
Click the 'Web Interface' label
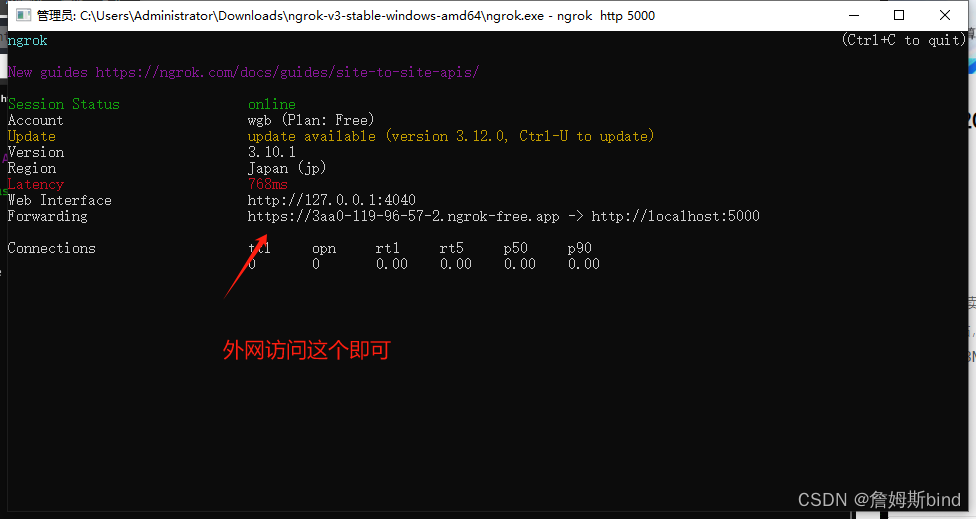[60, 200]
